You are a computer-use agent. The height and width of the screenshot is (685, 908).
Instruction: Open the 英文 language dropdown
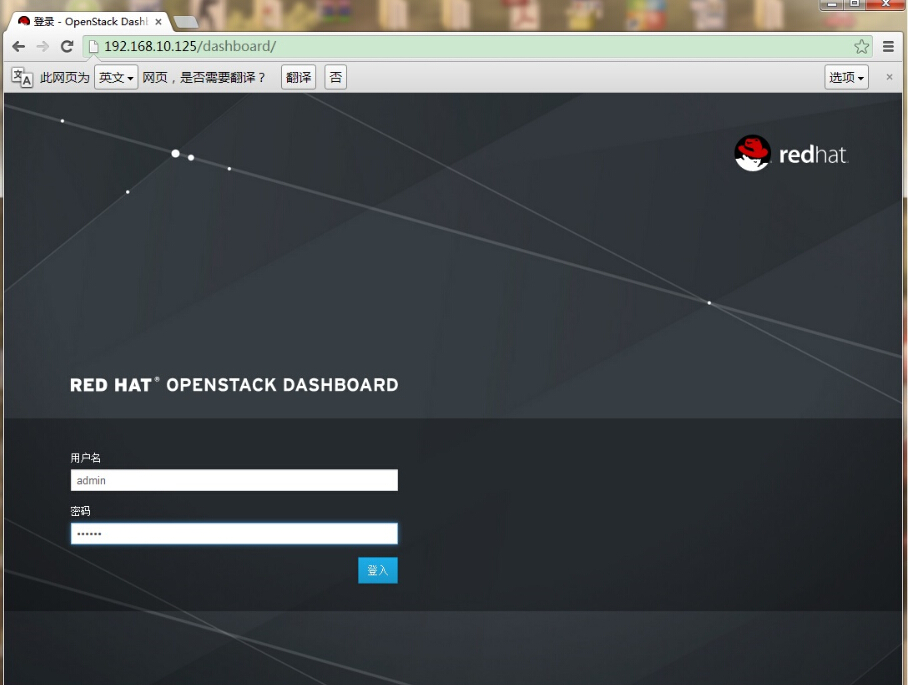tap(116, 77)
